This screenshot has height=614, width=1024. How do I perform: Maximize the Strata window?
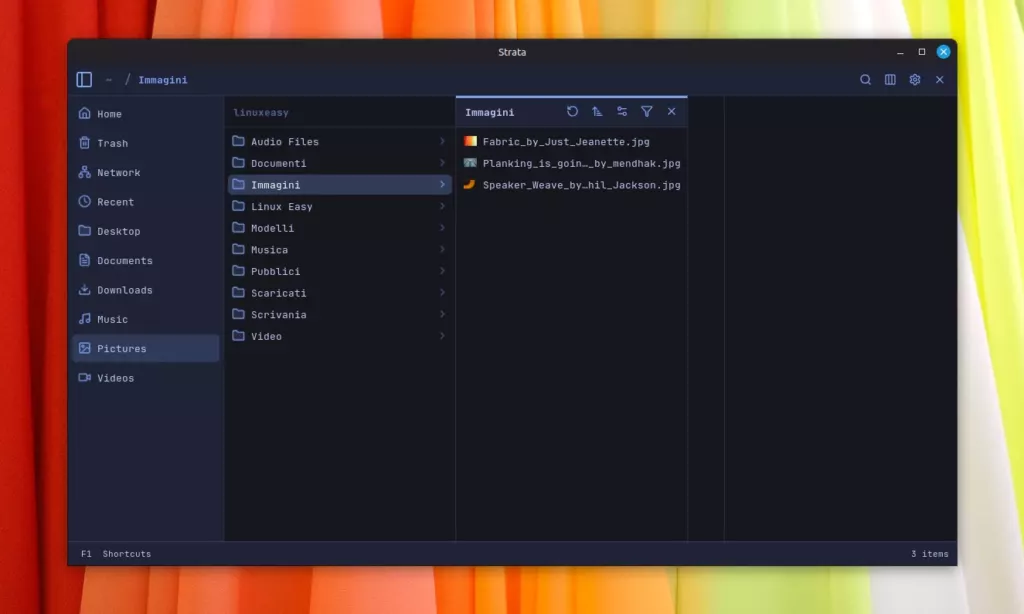click(922, 52)
